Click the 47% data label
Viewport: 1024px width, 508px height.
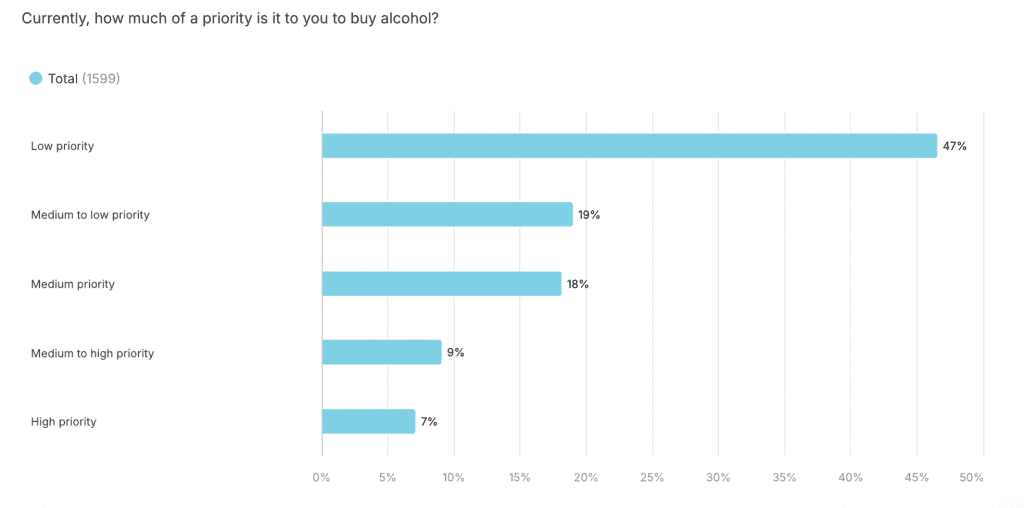pyautogui.click(x=955, y=146)
